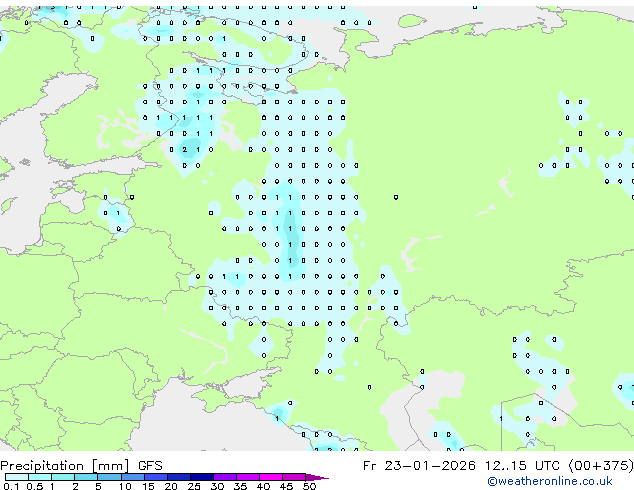Pick the 10–15 mm blue swatch
Screen dimensions: 634x490
(132, 477)
